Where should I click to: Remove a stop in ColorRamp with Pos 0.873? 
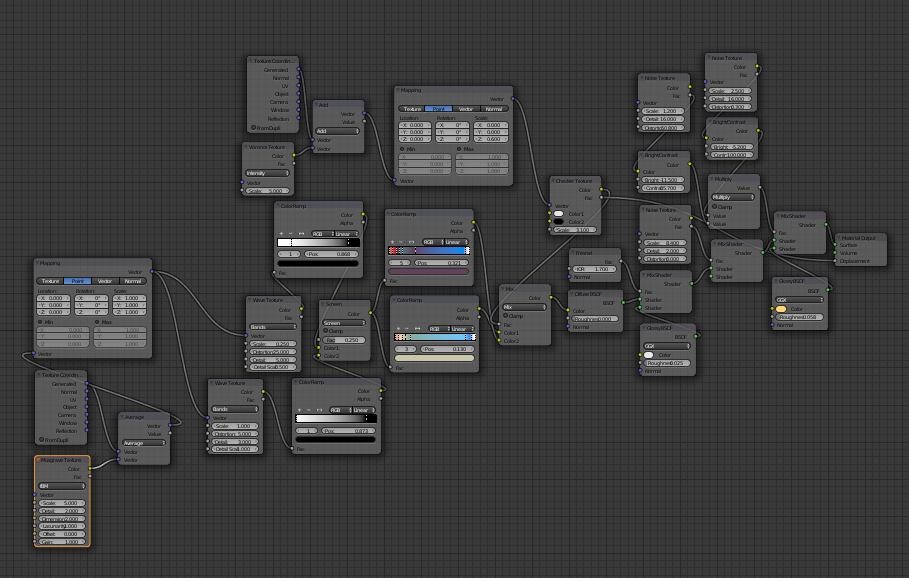309,410
